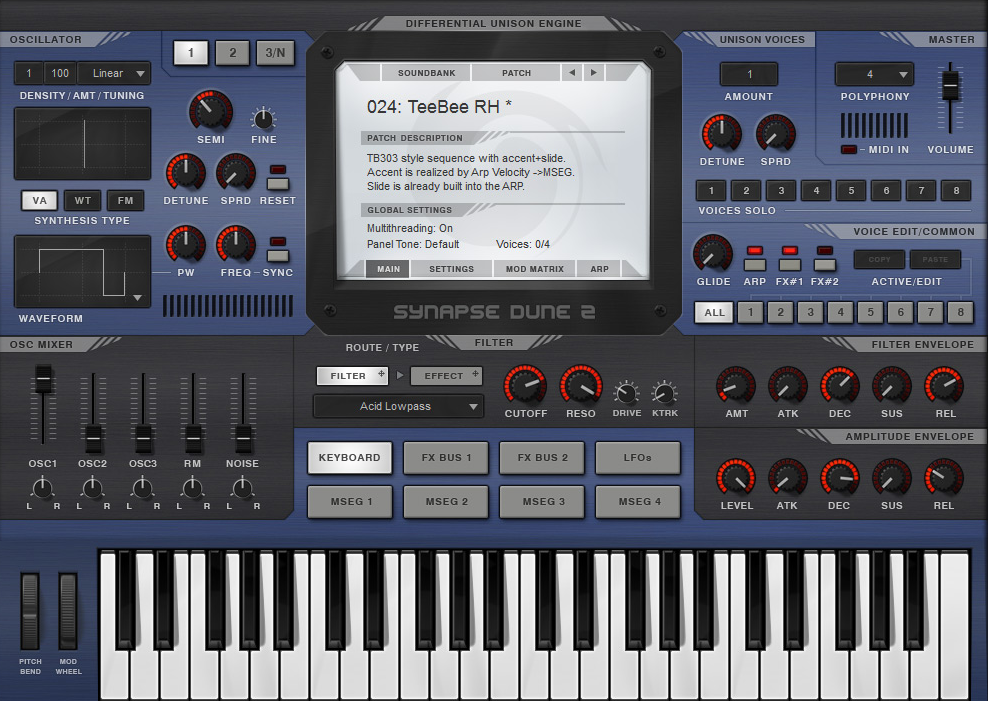Click the Amplitude Envelope DEC knob
Screen dimensions: 988x701
click(840, 477)
